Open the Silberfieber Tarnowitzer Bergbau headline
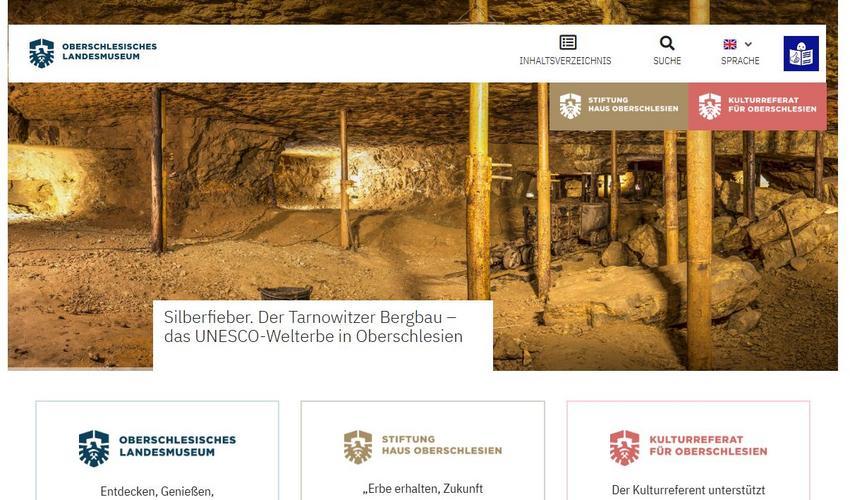Viewport: 850px width, 500px height. (313, 326)
